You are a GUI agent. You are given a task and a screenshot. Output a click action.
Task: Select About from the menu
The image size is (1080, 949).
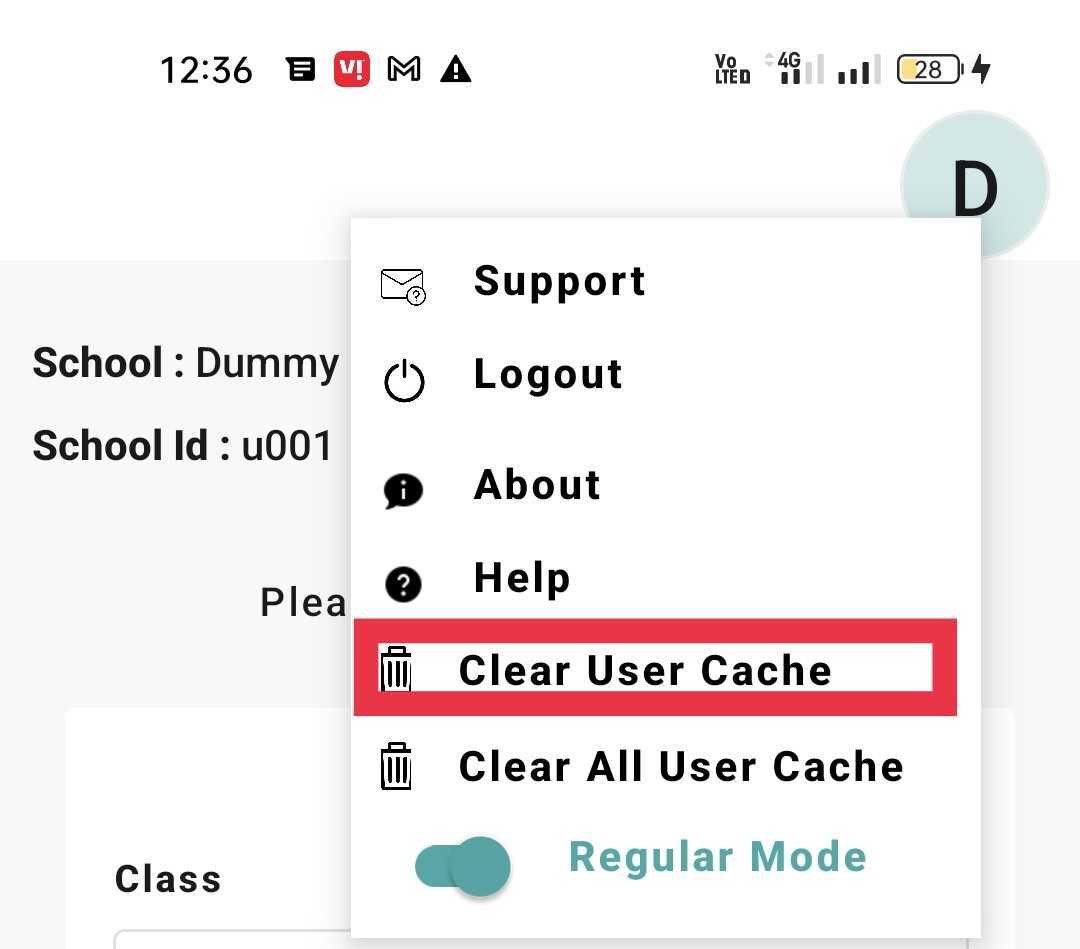click(x=537, y=485)
